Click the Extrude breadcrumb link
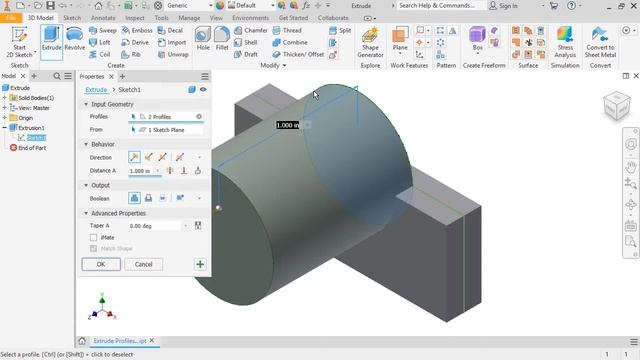The image size is (640, 360). 96,89
